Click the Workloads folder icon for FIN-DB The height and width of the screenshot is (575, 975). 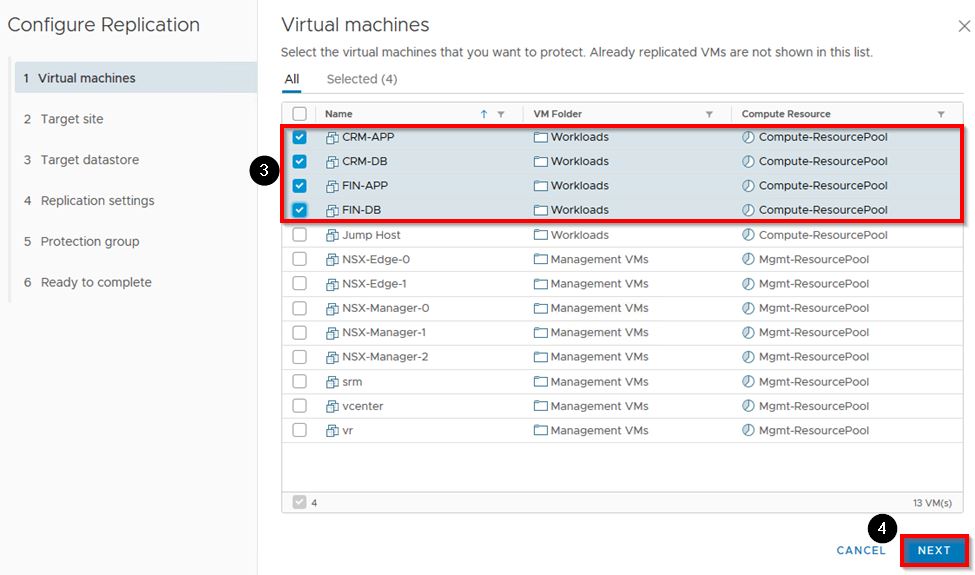[x=540, y=211]
